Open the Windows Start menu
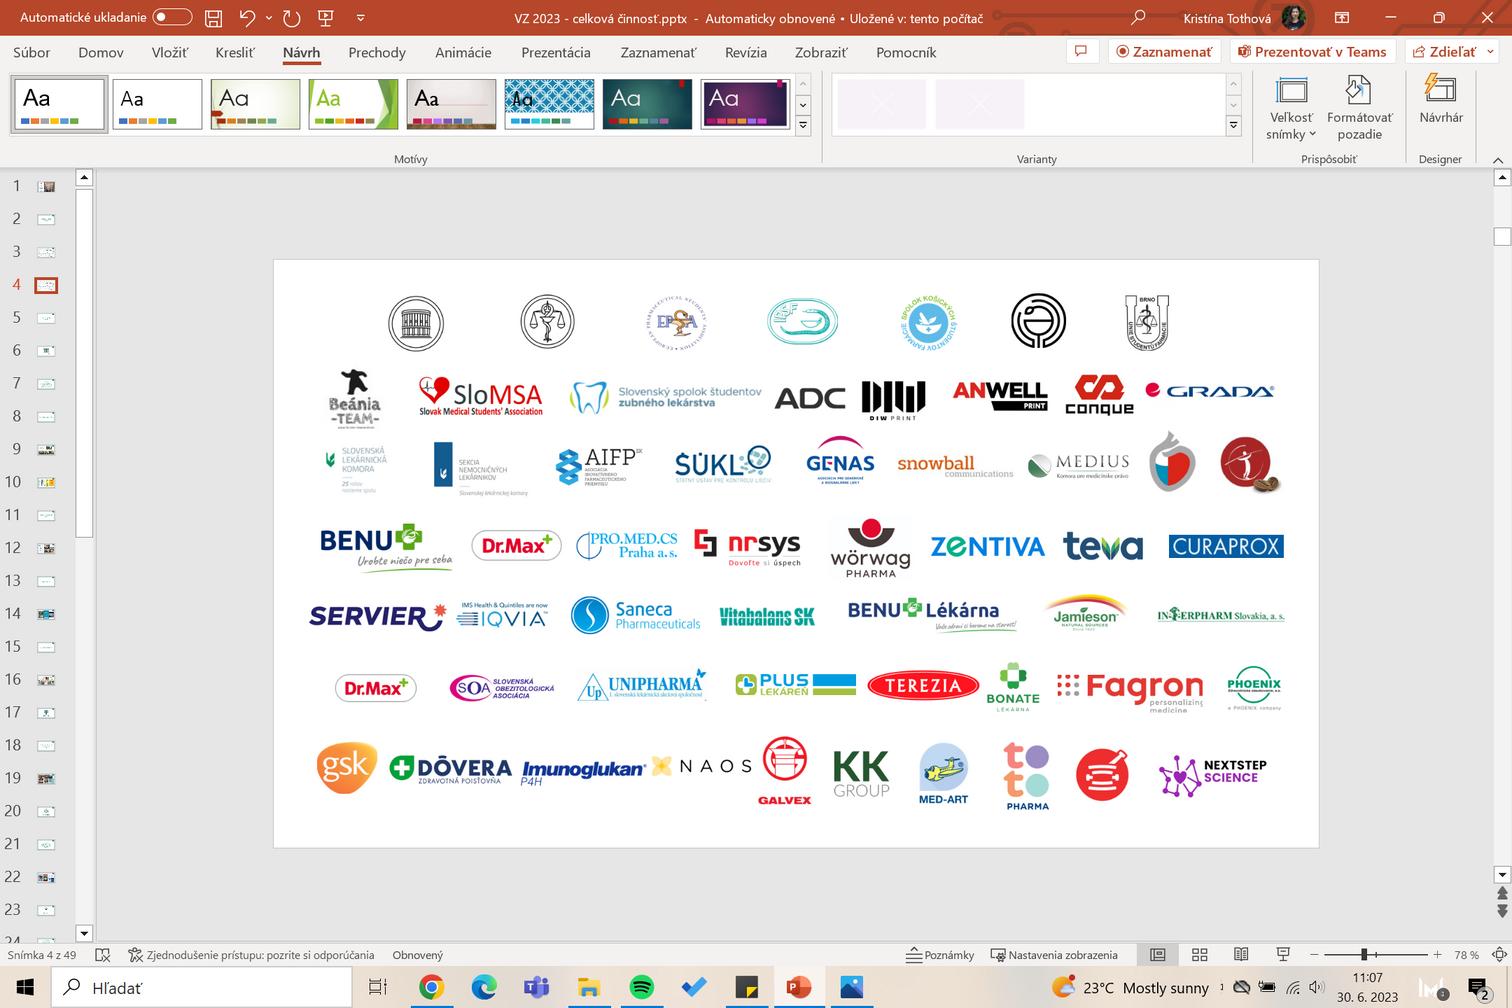The width and height of the screenshot is (1512, 1008). [x=25, y=988]
